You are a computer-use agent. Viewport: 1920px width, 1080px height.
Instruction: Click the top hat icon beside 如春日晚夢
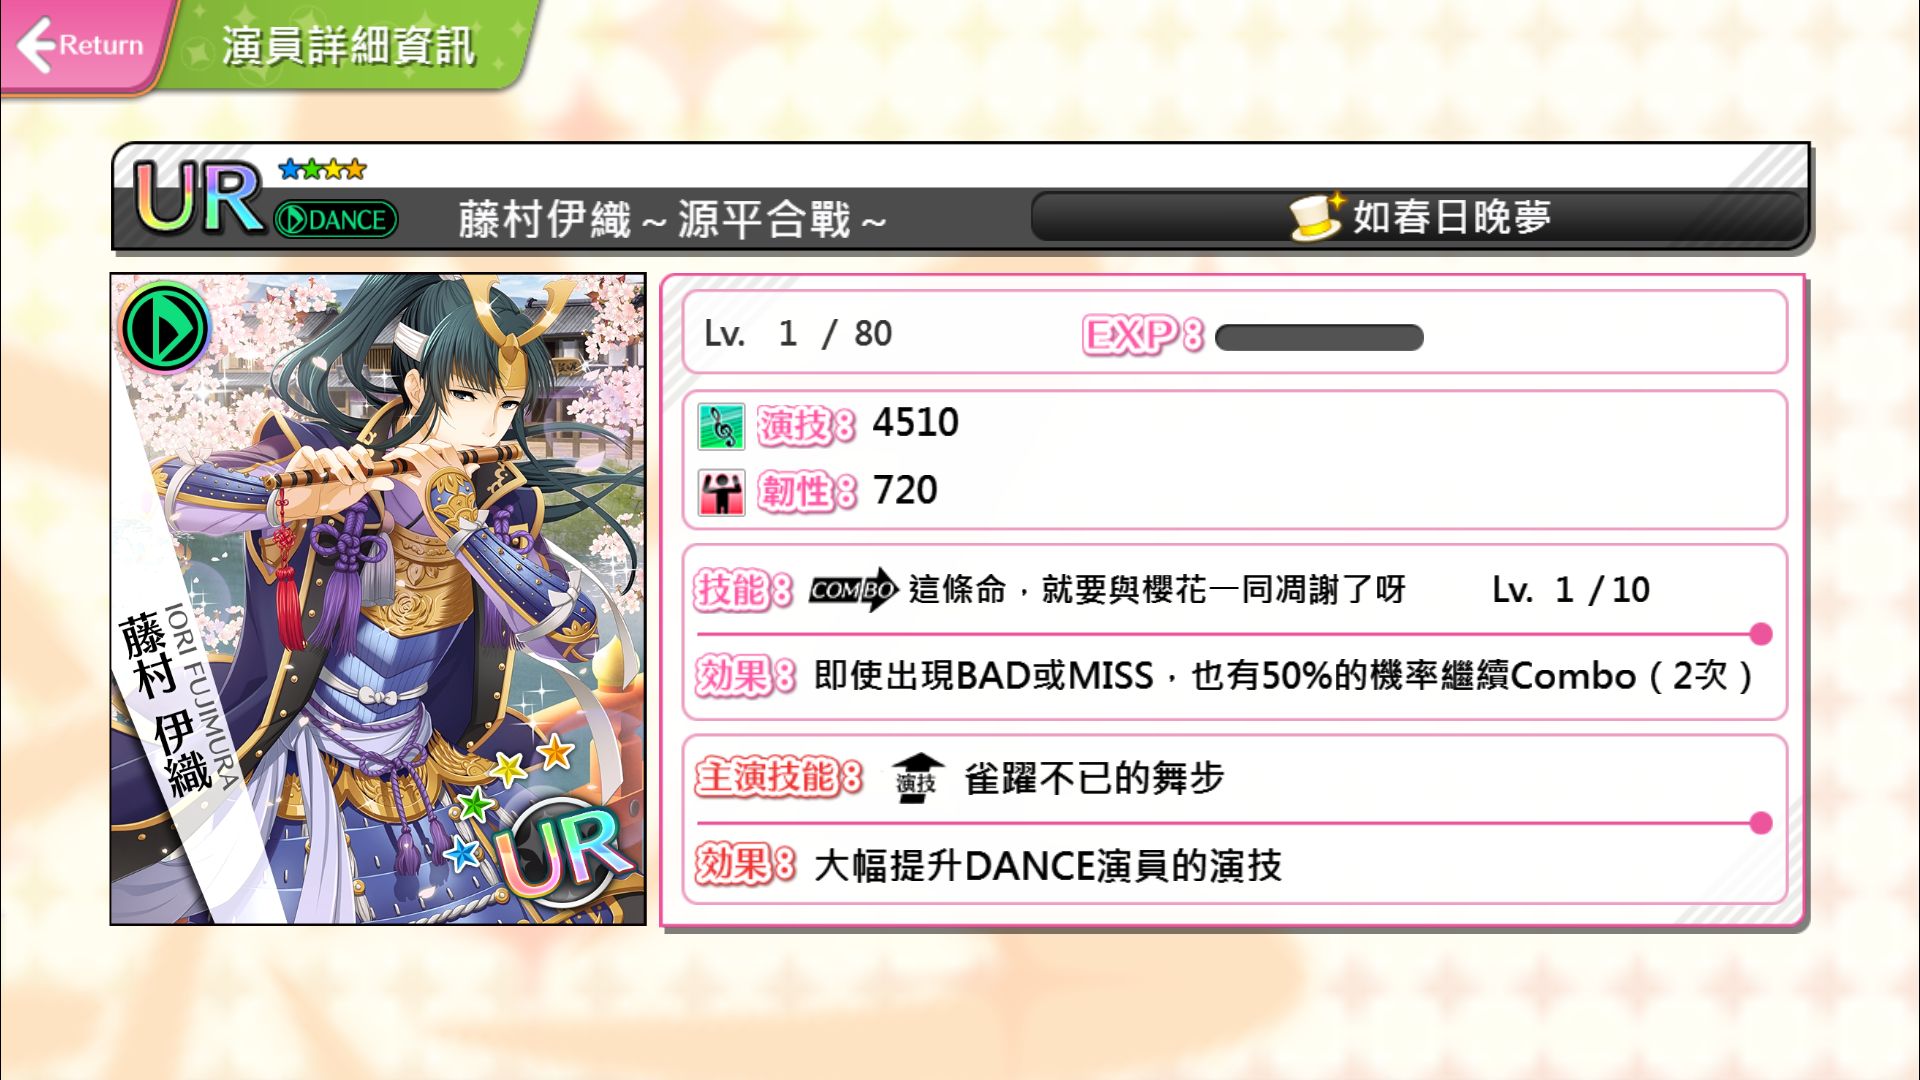[1316, 216]
